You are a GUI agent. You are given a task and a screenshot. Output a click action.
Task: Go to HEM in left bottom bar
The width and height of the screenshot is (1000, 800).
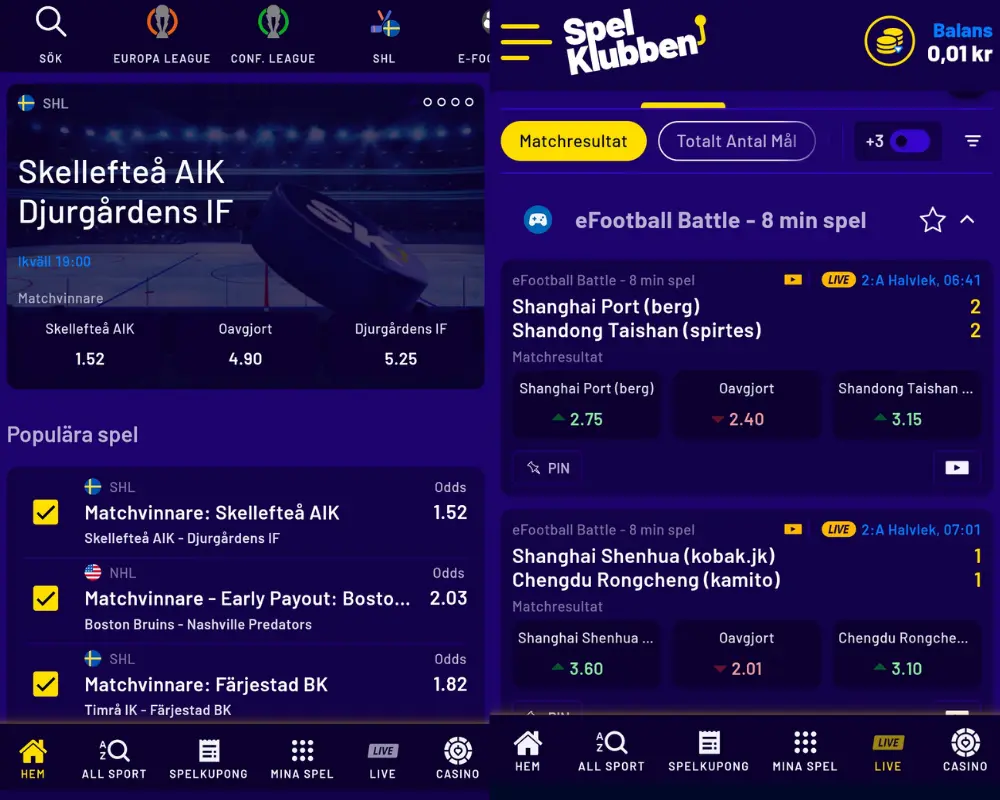33,759
